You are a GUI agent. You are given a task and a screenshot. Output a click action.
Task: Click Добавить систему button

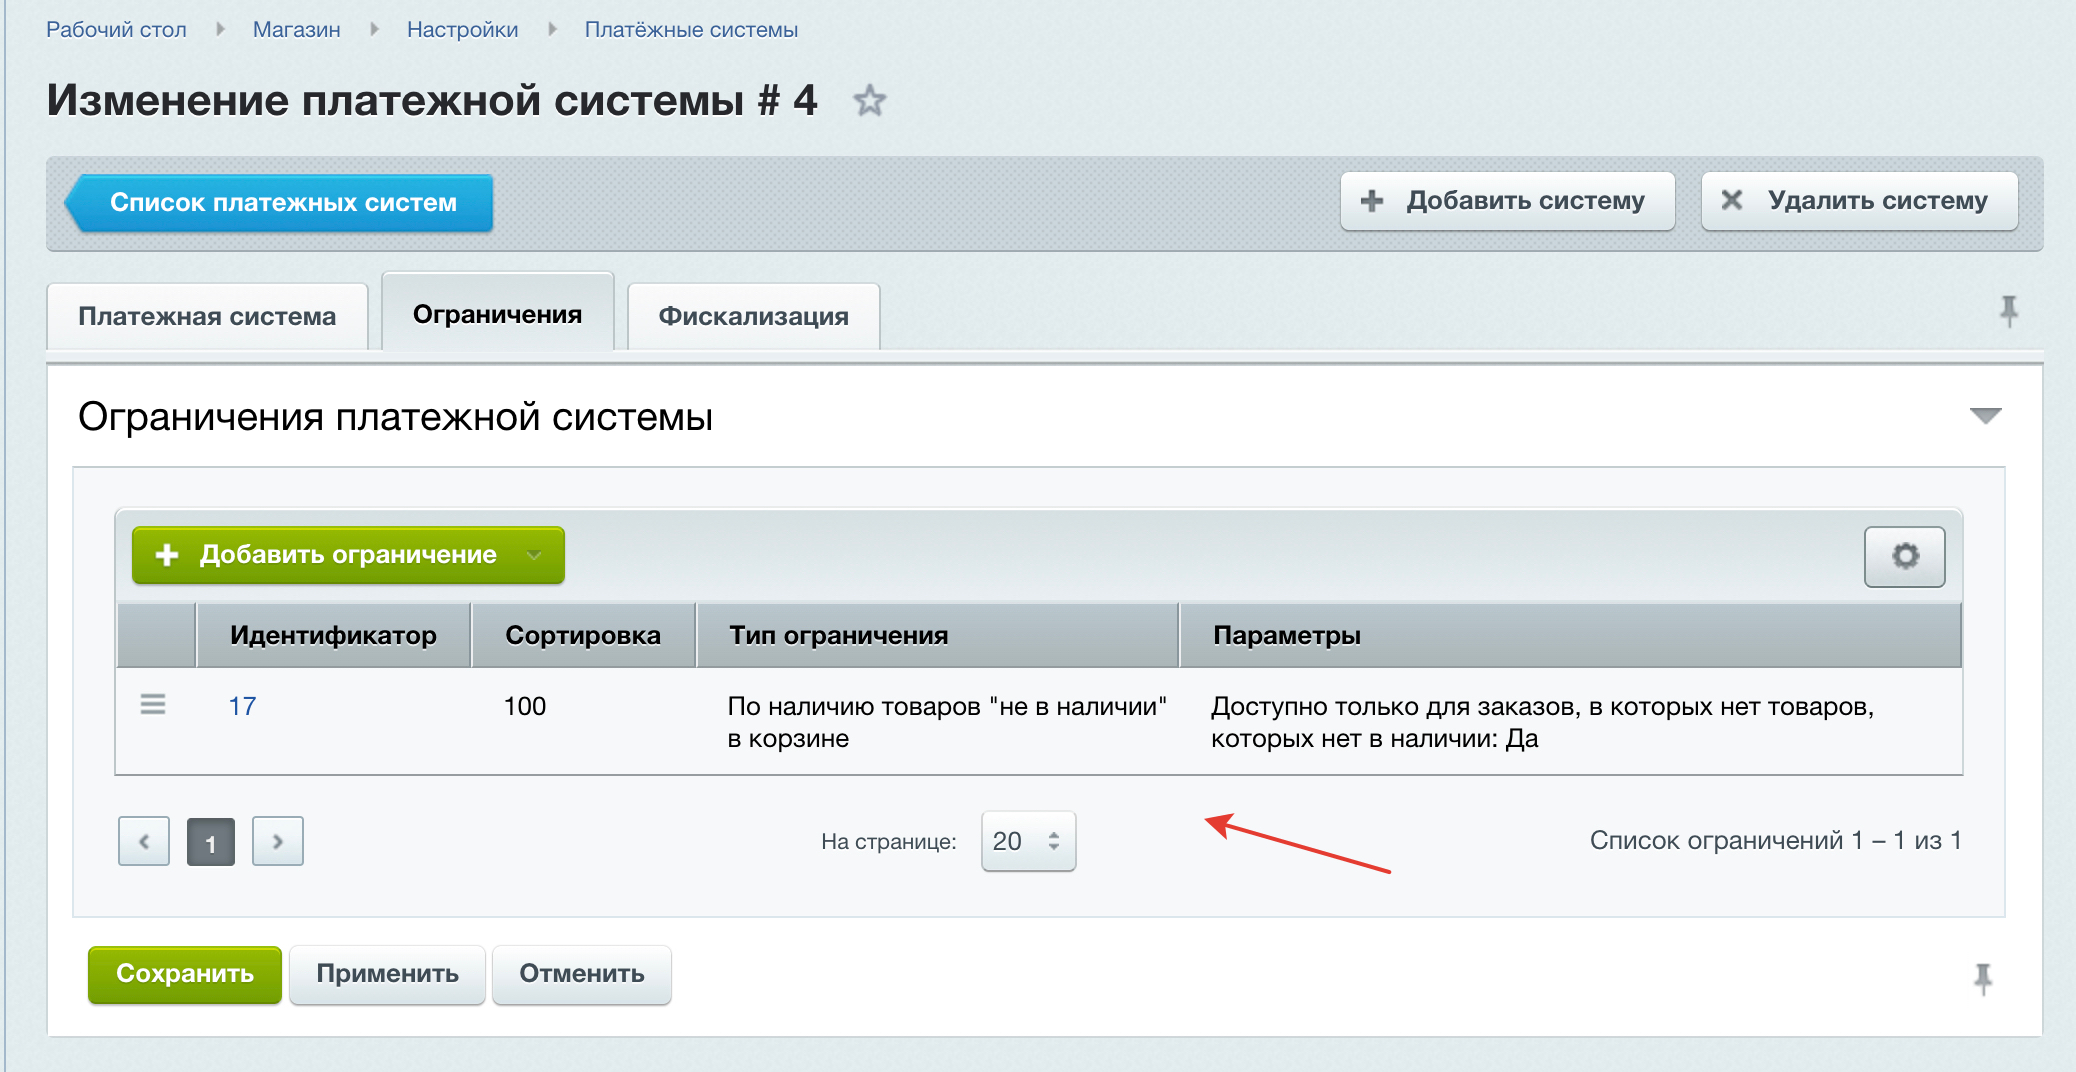[x=1507, y=201]
